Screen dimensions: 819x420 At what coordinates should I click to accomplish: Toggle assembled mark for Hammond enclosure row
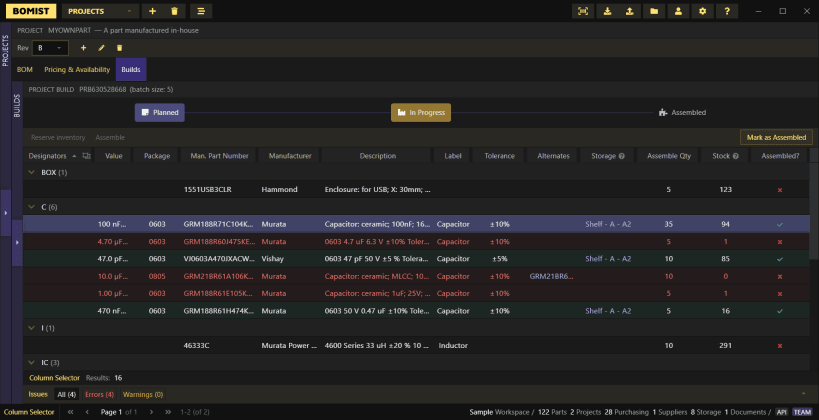780,190
